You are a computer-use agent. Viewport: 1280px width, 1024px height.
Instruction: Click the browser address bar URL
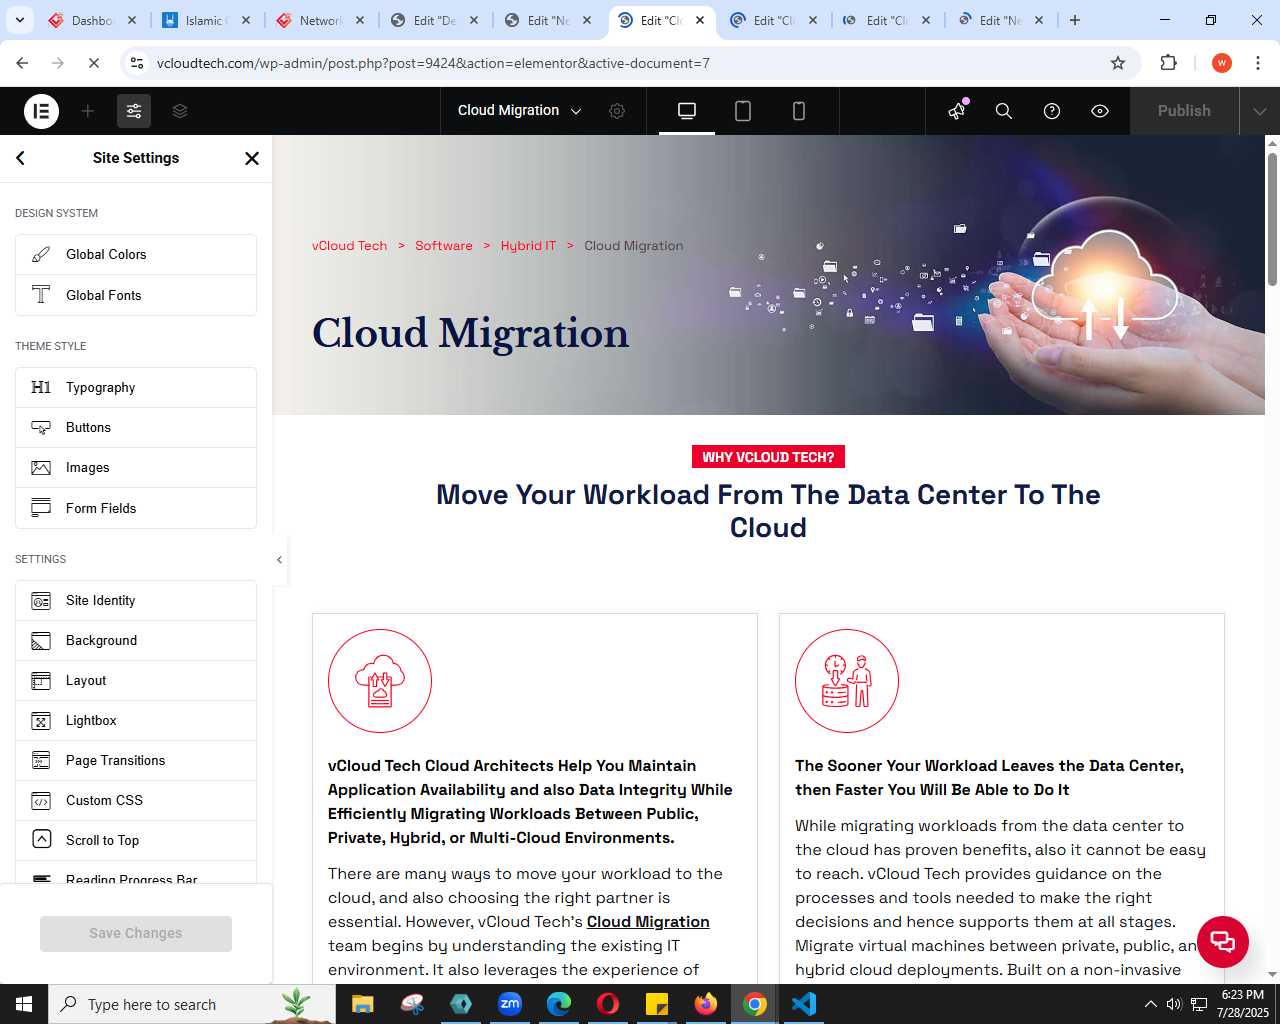point(433,63)
